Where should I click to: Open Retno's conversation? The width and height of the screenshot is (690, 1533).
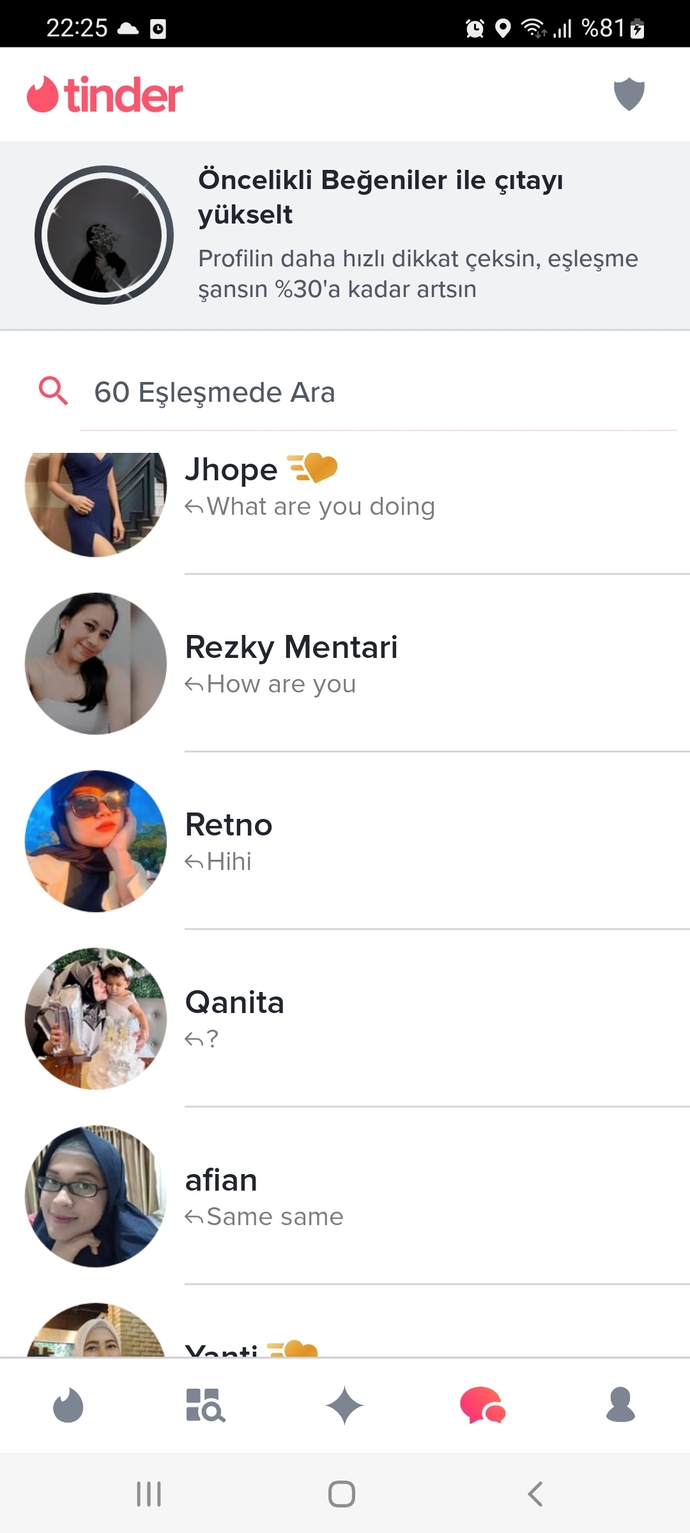point(345,841)
